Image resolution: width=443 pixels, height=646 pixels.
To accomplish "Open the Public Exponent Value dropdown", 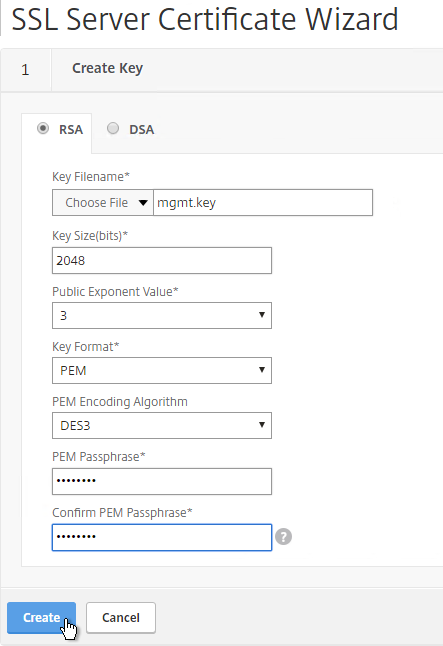I will 162,316.
